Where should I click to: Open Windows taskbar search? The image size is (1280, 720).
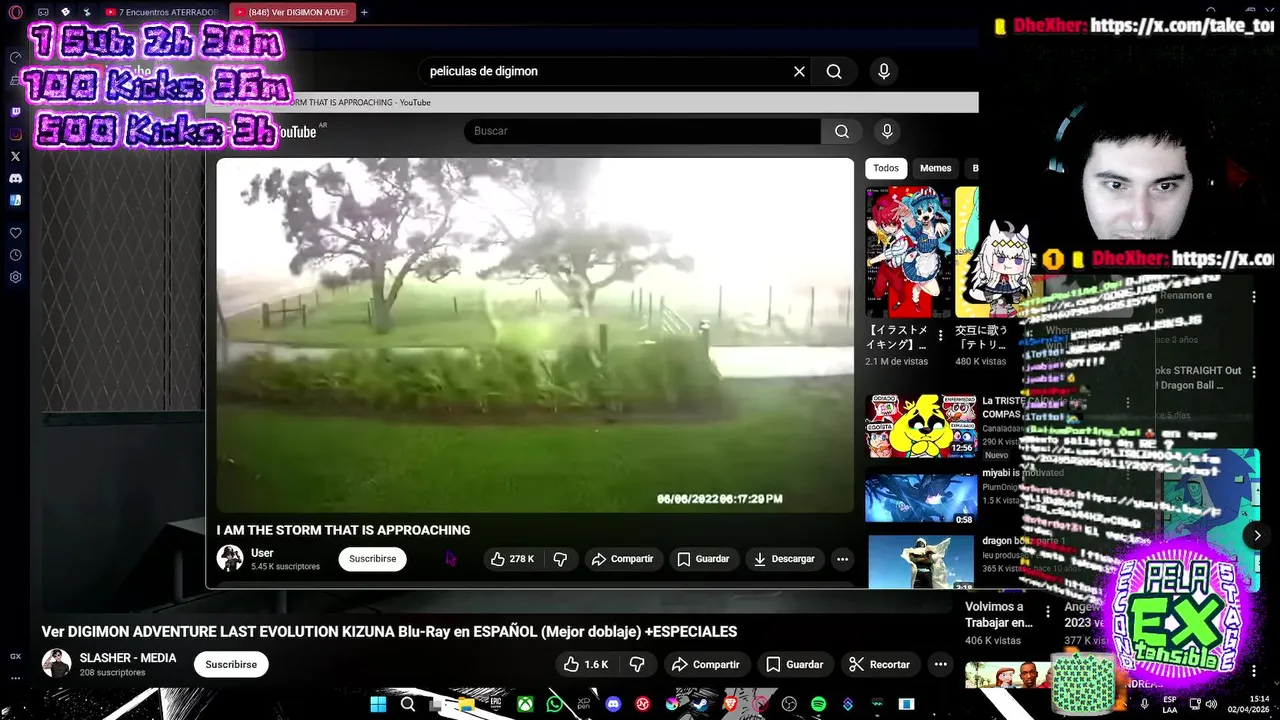point(408,704)
